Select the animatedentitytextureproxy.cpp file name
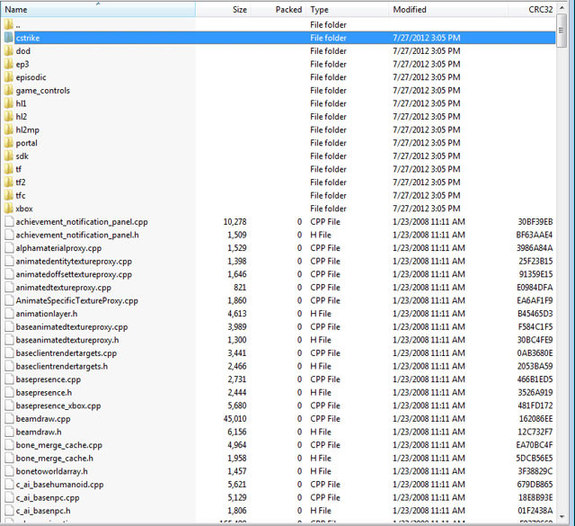575x526 pixels. tap(74, 261)
